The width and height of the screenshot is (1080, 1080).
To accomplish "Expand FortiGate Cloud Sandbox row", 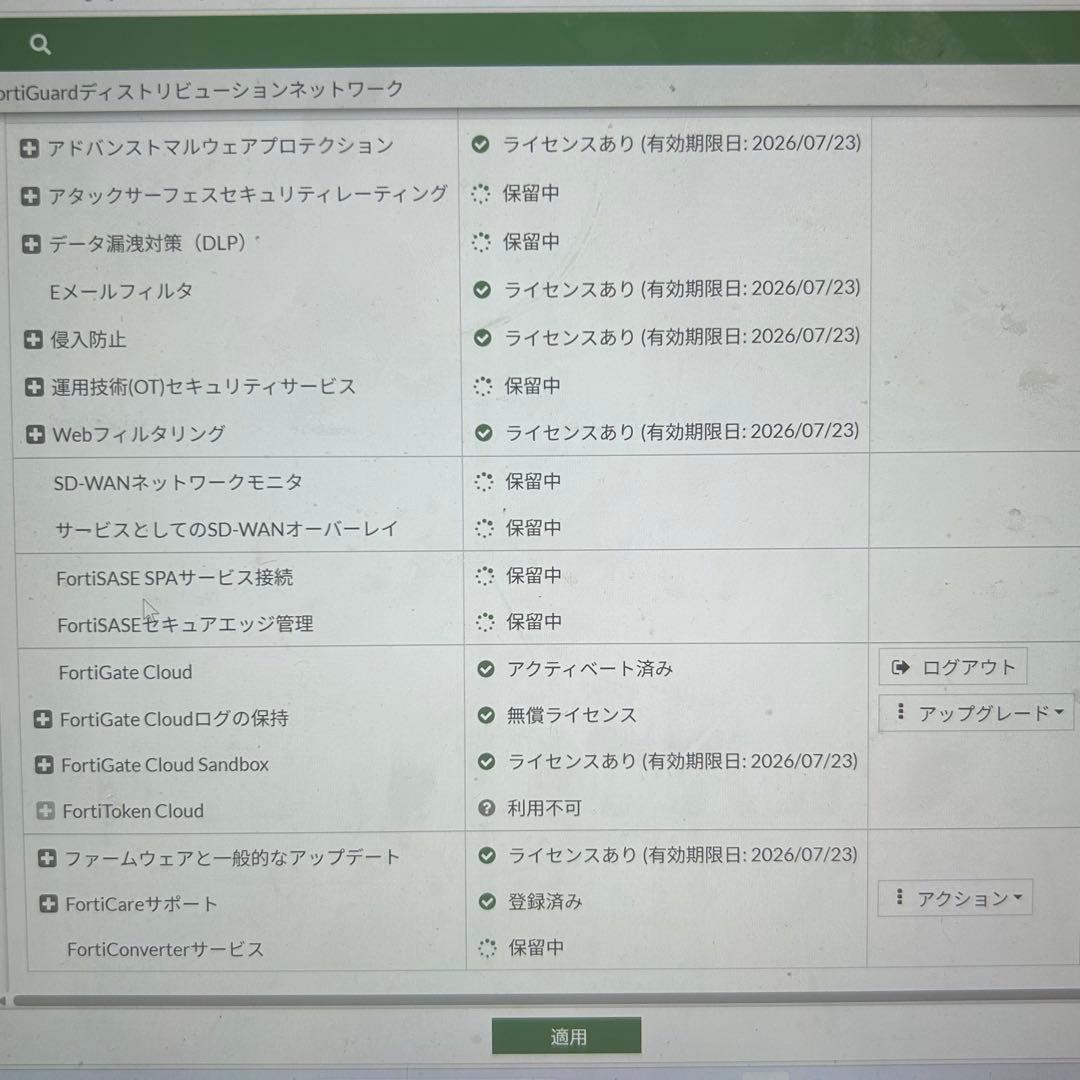I will 44,765.
